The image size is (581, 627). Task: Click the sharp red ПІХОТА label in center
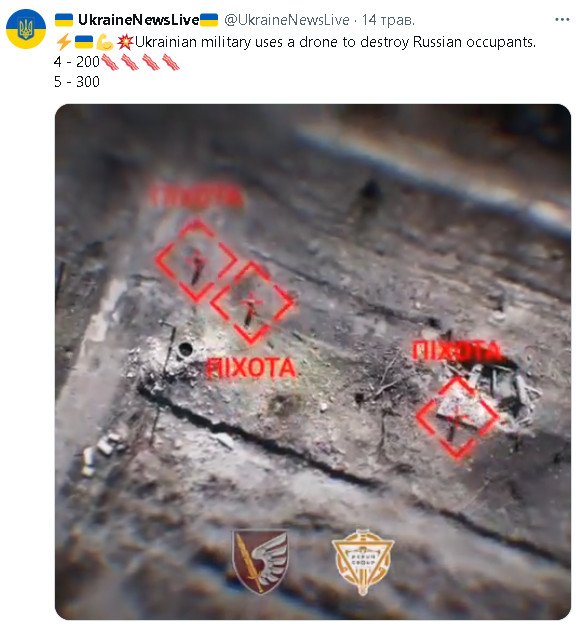(251, 368)
